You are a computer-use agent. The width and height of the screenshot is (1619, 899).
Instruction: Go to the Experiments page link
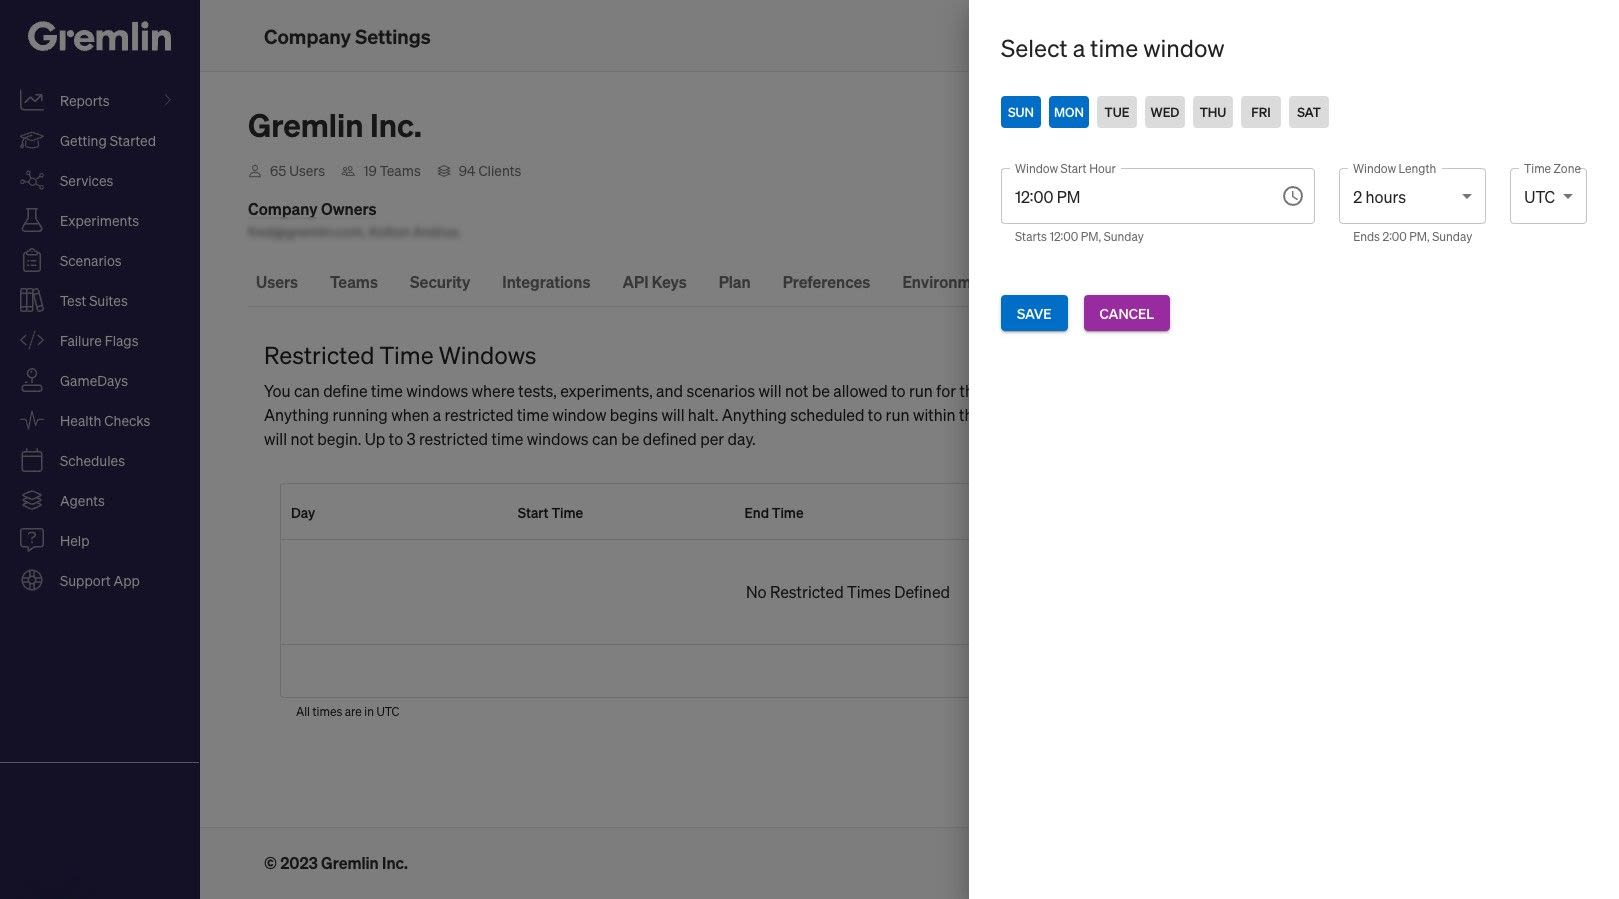[x=99, y=221]
